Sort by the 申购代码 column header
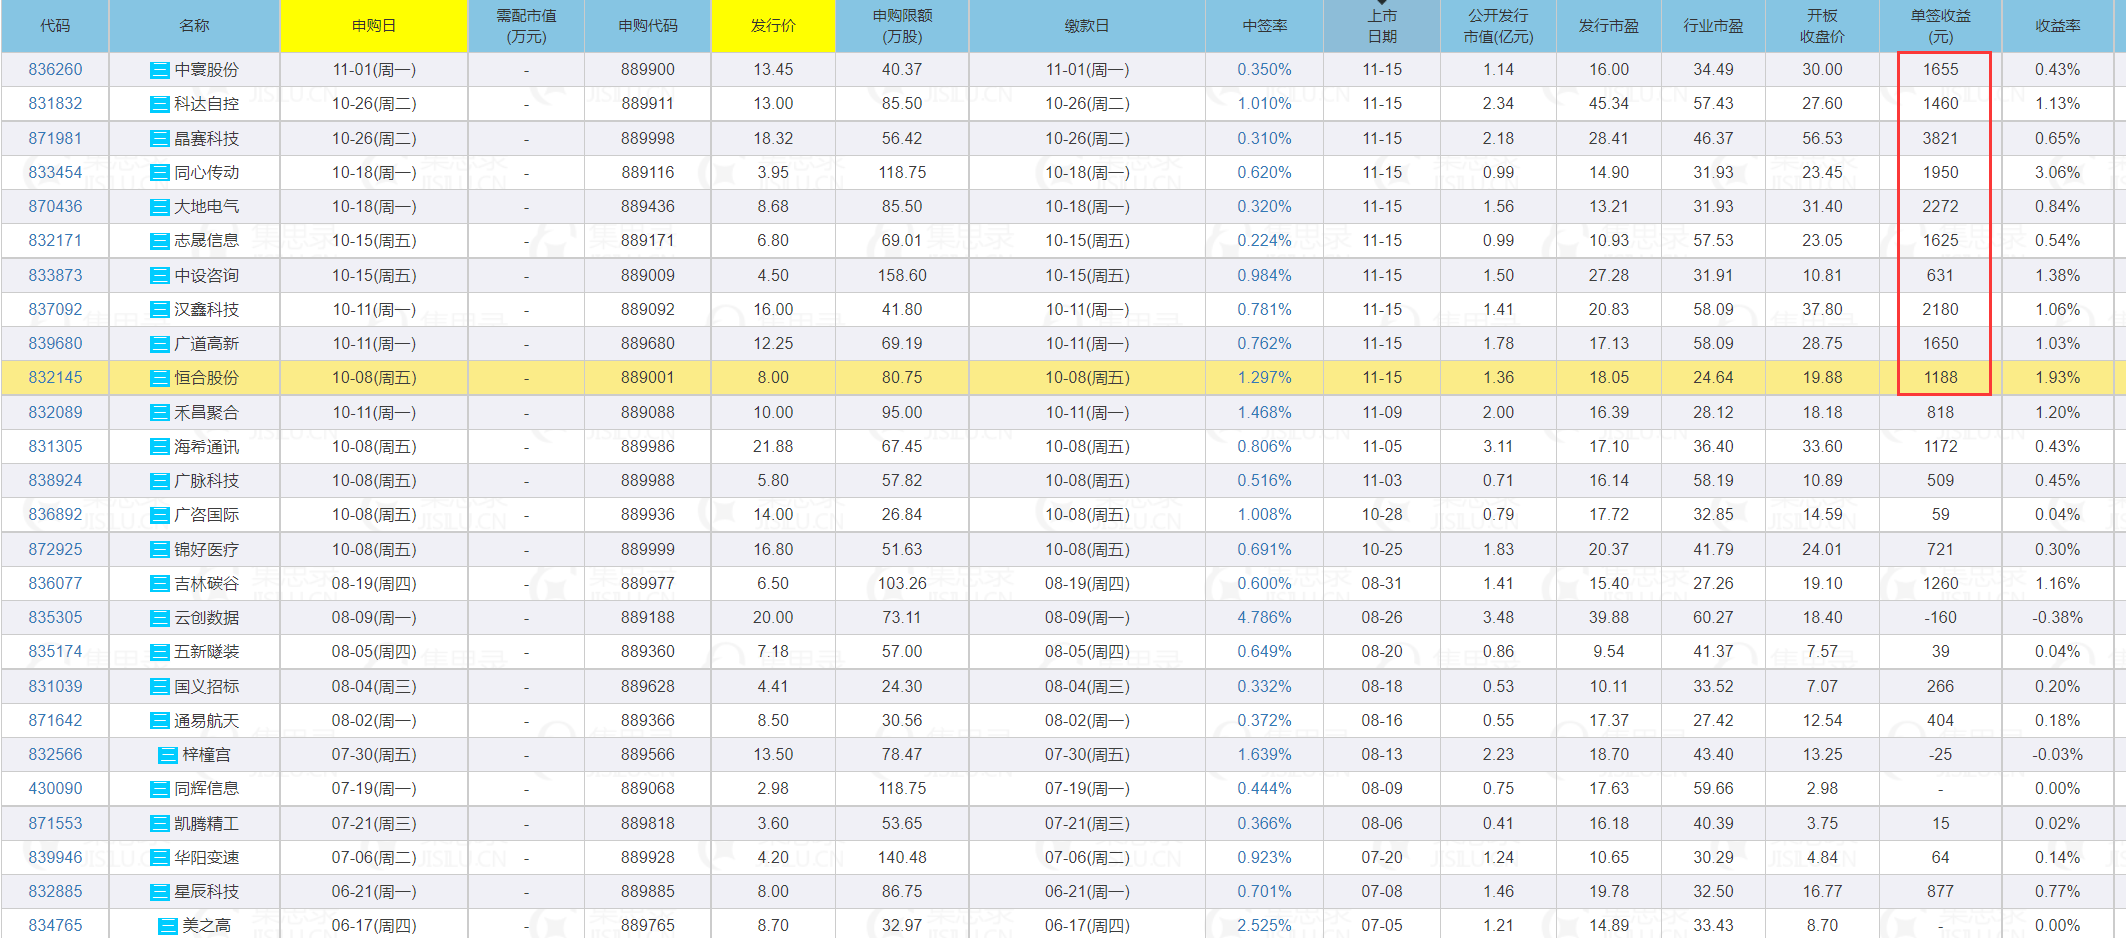The width and height of the screenshot is (2126, 938). coord(648,26)
